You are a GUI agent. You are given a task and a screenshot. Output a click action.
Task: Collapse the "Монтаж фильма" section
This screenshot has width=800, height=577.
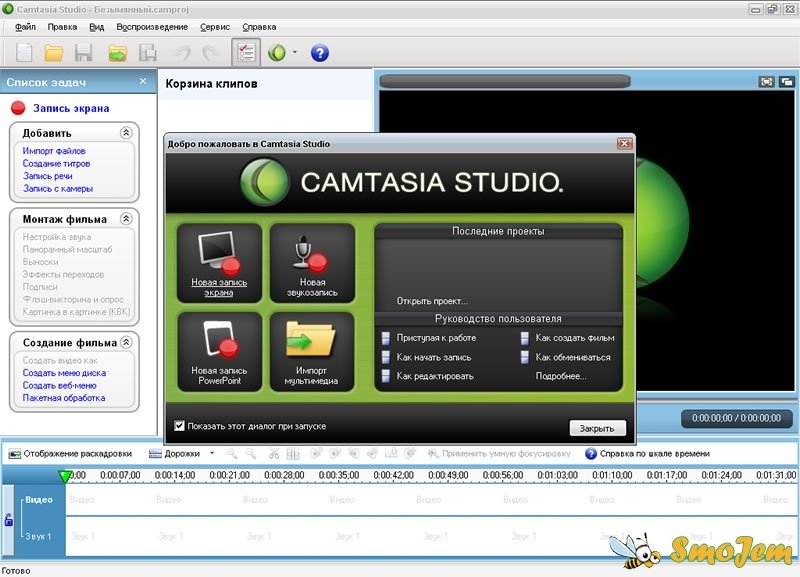pos(126,219)
